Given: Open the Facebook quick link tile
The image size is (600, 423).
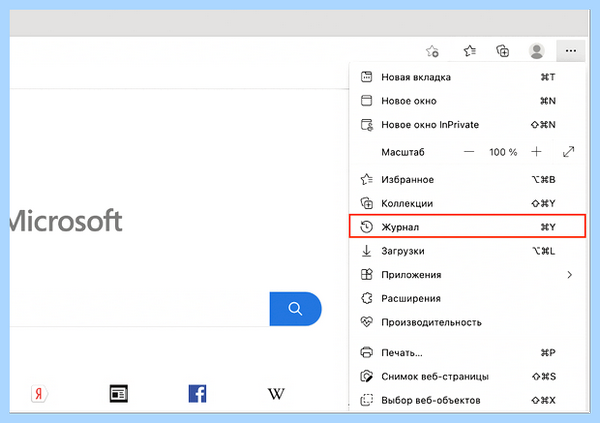Looking at the screenshot, I should point(197,394).
